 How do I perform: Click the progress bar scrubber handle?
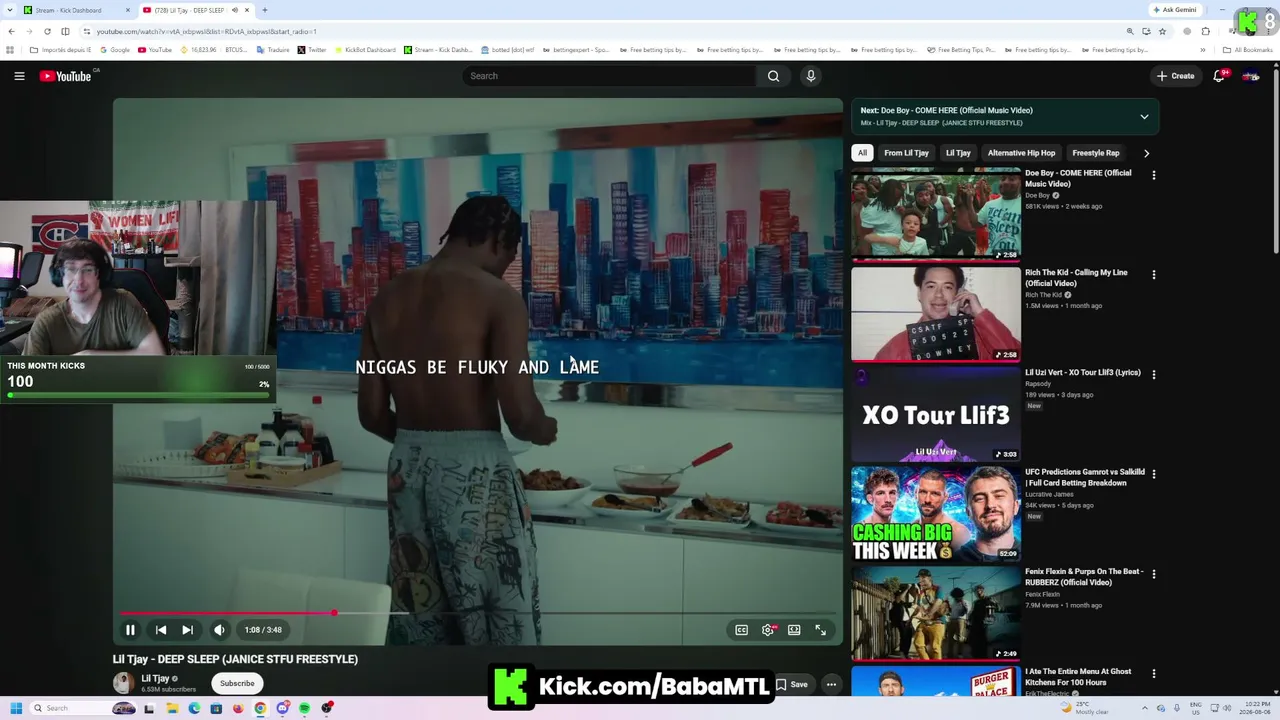coord(334,613)
